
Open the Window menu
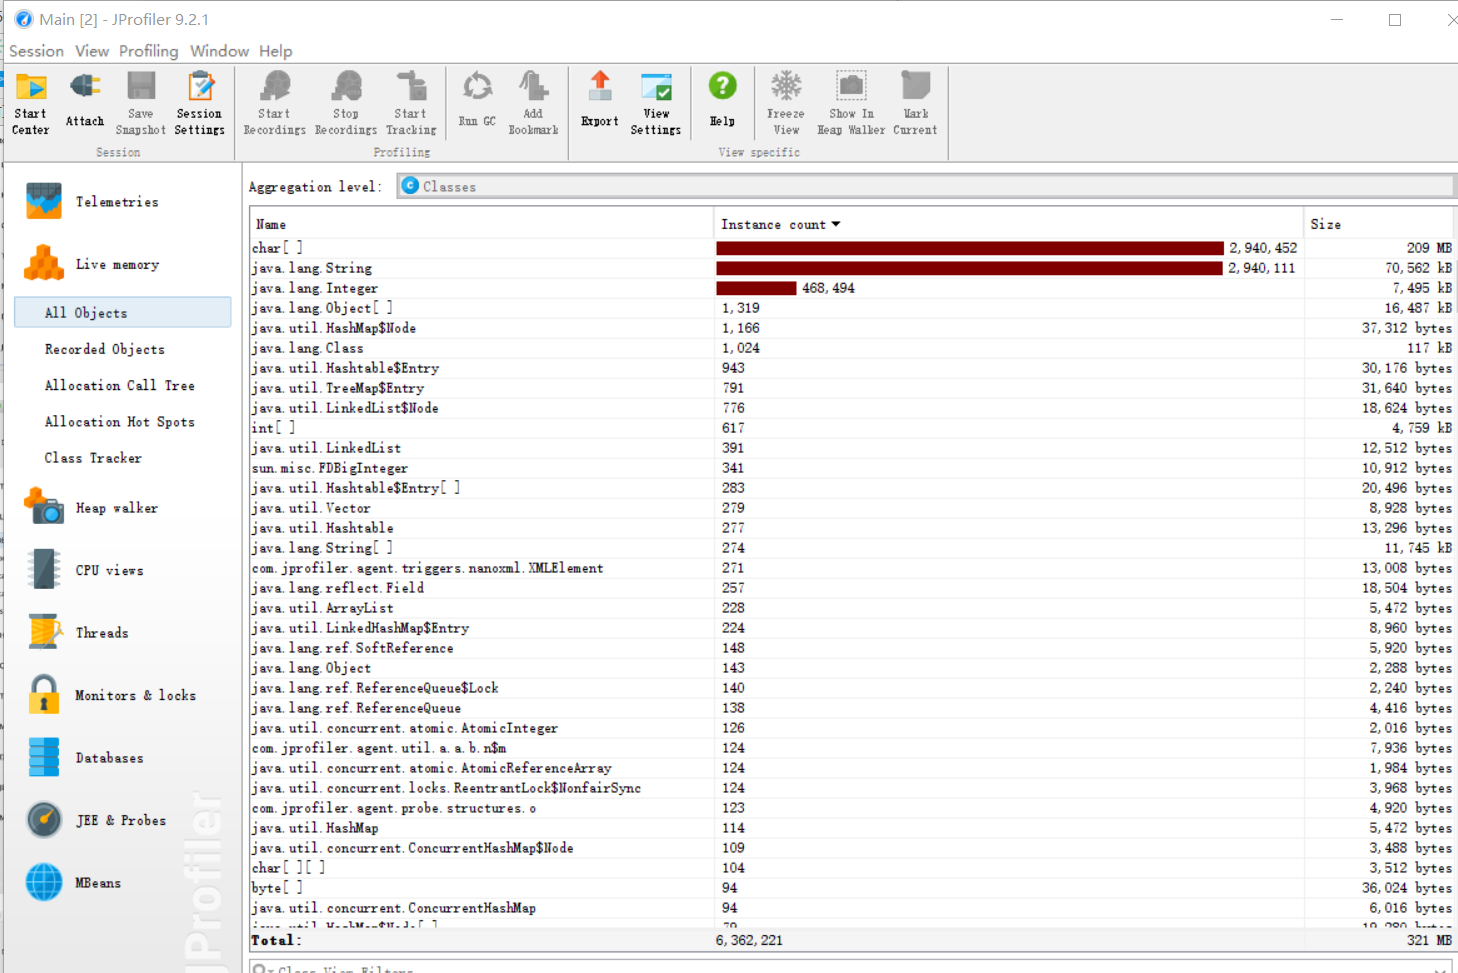(x=219, y=51)
